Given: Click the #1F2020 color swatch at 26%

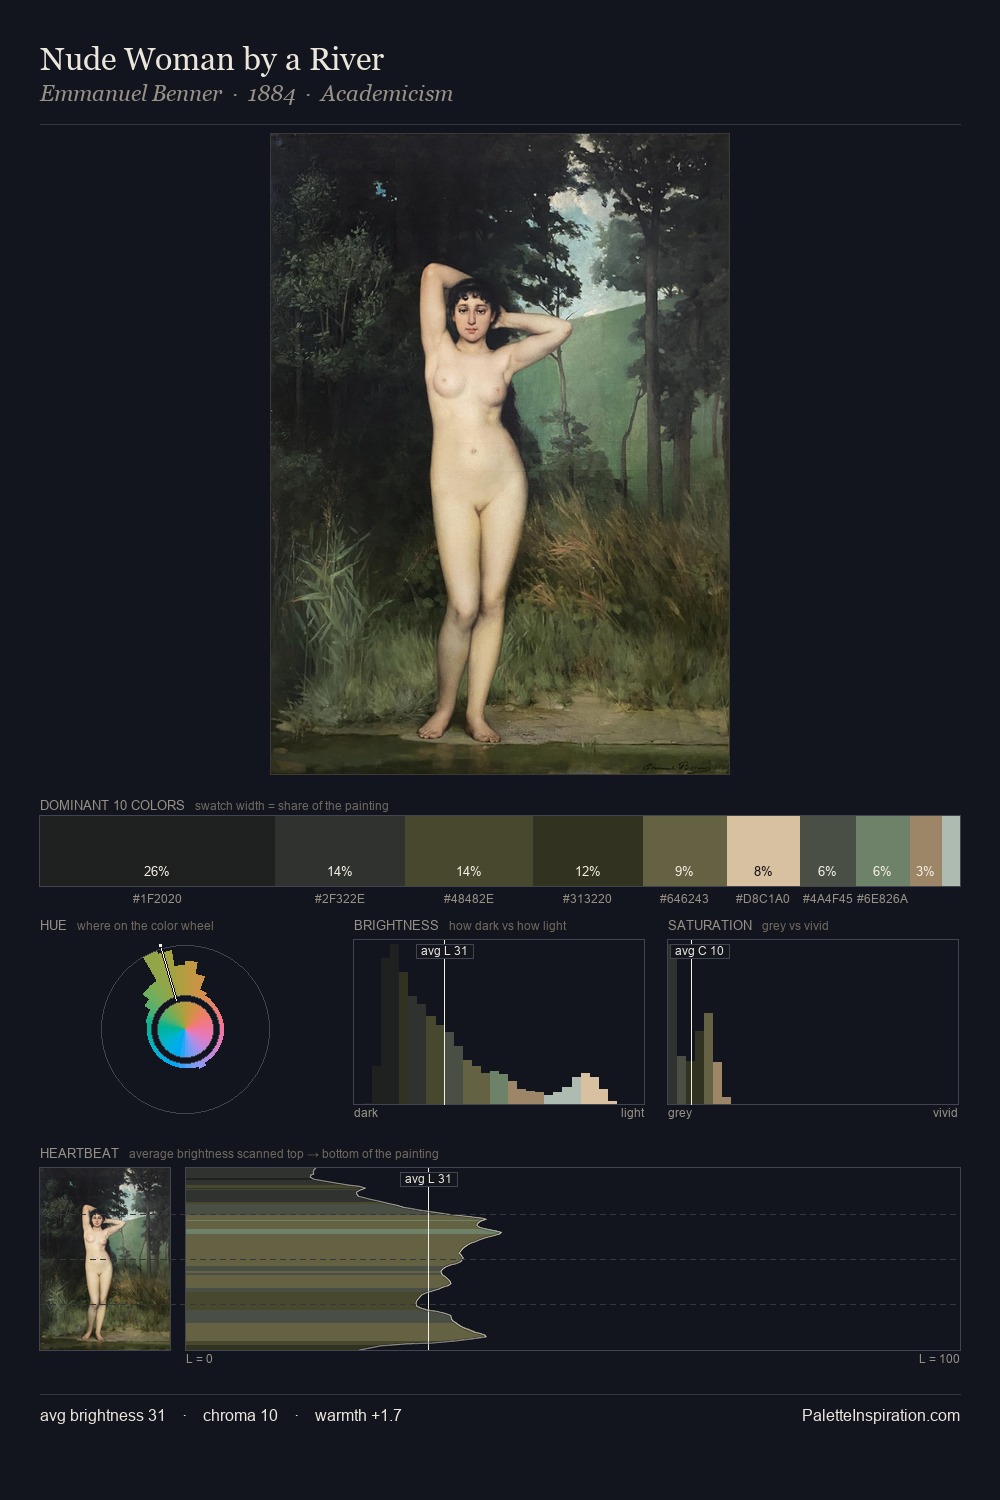Looking at the screenshot, I should point(157,851).
